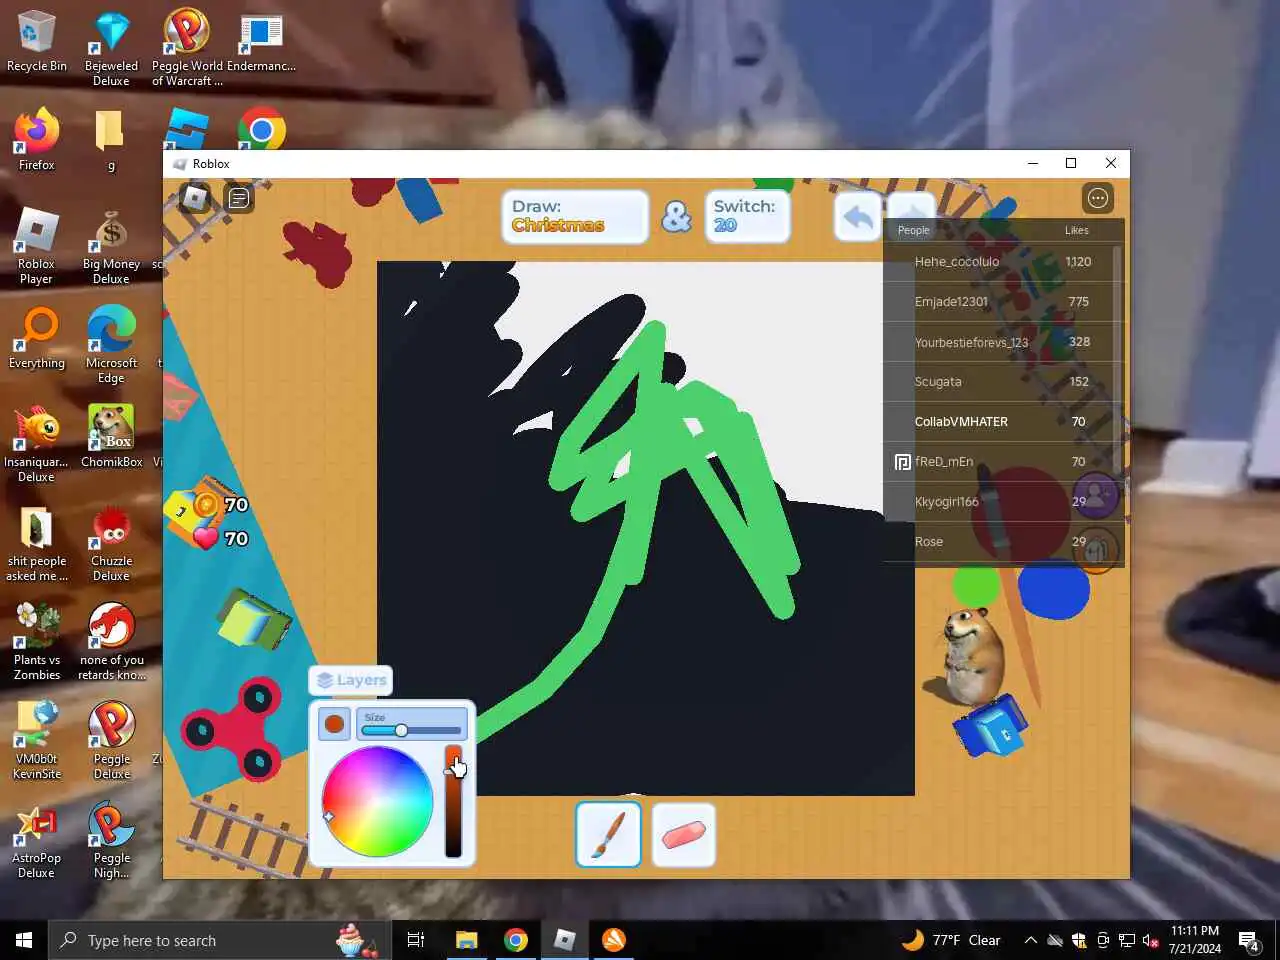The height and width of the screenshot is (960, 1280).
Task: Open Peggle World of Warcraft shortcut
Action: tap(187, 49)
